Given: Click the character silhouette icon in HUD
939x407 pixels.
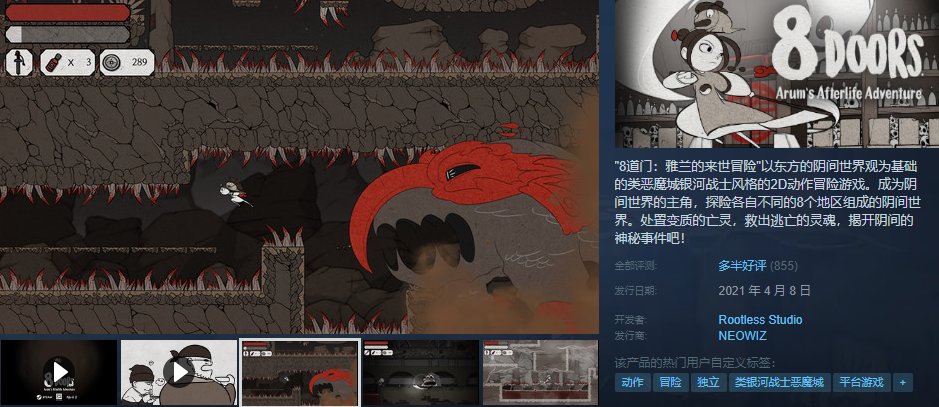Looking at the screenshot, I should [x=20, y=62].
